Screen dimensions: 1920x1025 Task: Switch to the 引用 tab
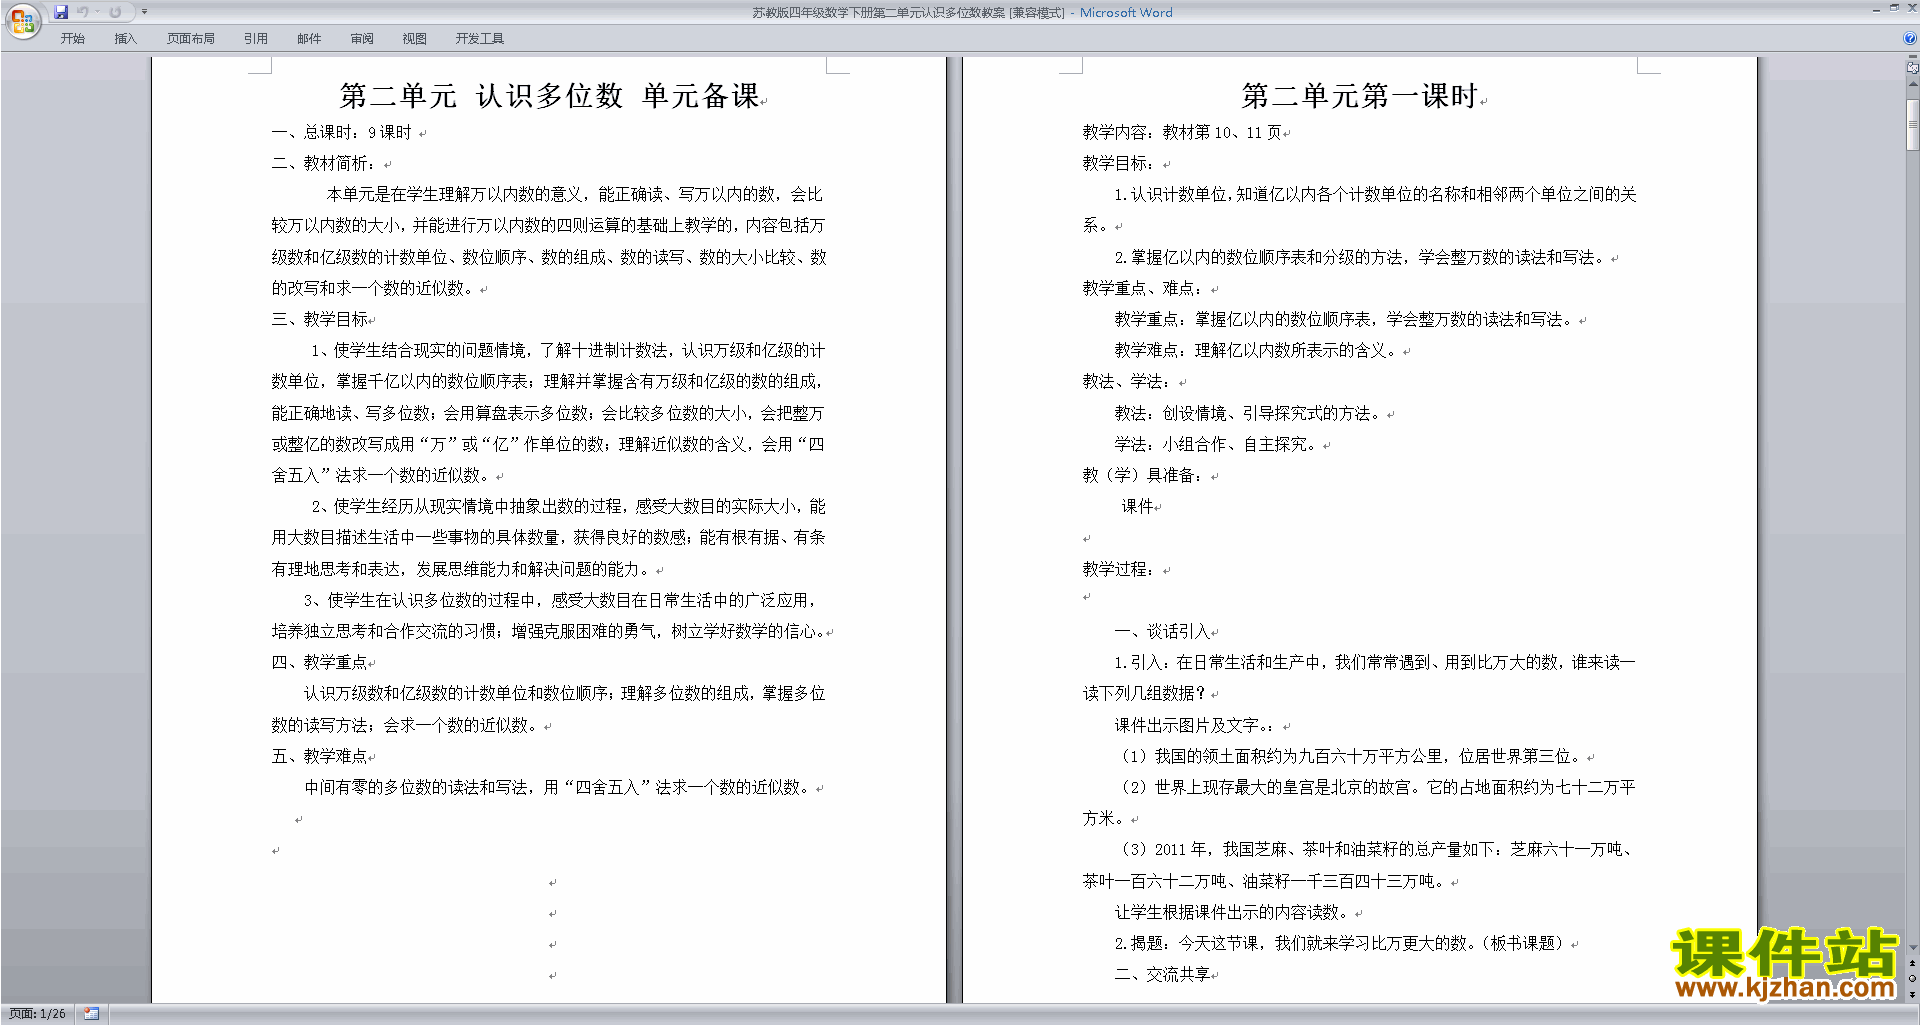256,39
